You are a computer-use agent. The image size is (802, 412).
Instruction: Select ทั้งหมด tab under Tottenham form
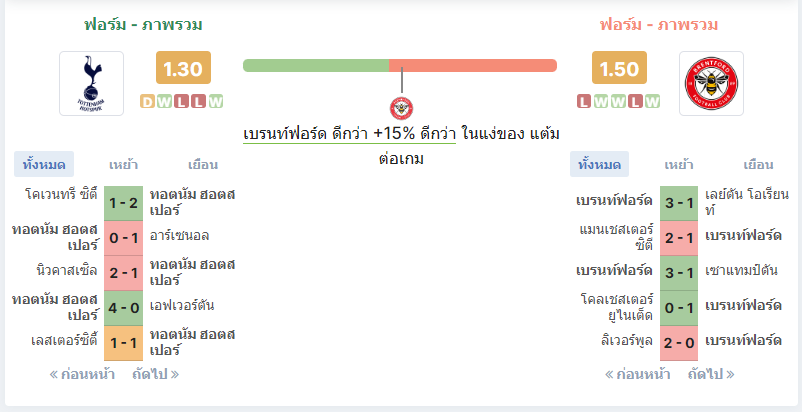coord(44,165)
